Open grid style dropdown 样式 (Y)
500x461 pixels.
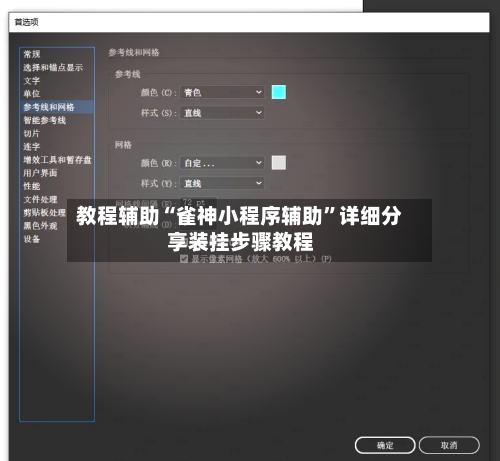(222, 183)
